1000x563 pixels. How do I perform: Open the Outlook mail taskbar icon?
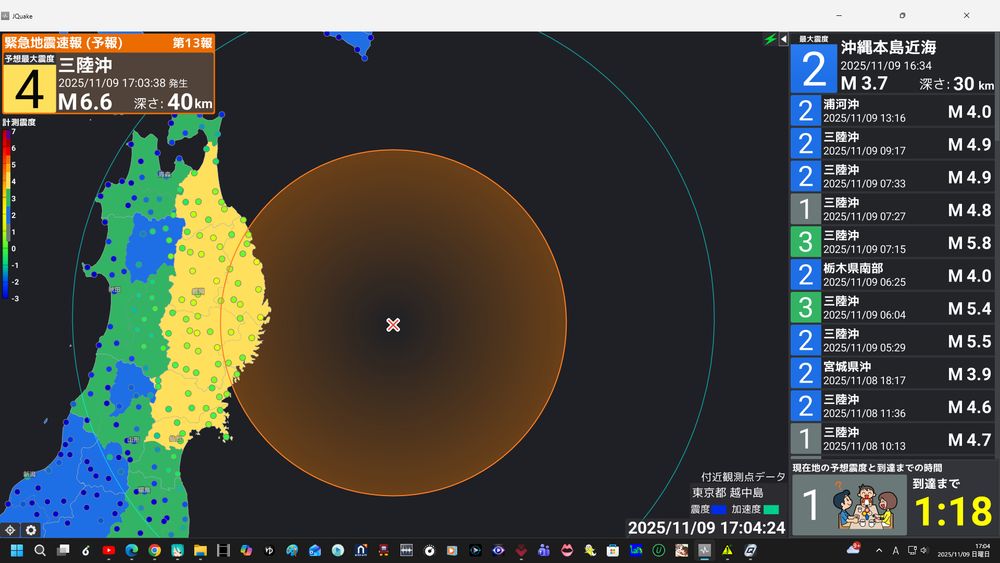(315, 550)
